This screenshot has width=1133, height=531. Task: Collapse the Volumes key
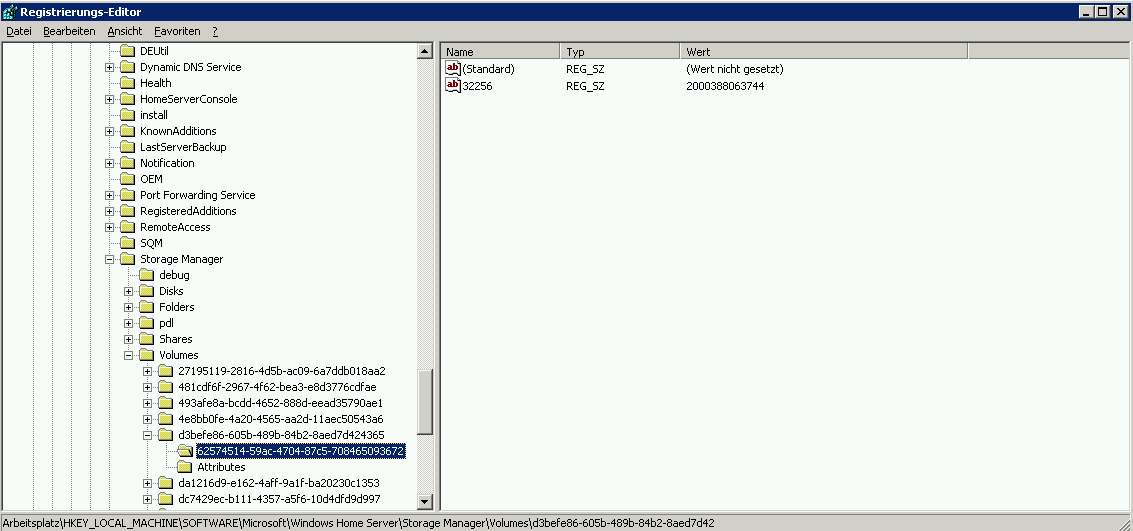[x=129, y=355]
